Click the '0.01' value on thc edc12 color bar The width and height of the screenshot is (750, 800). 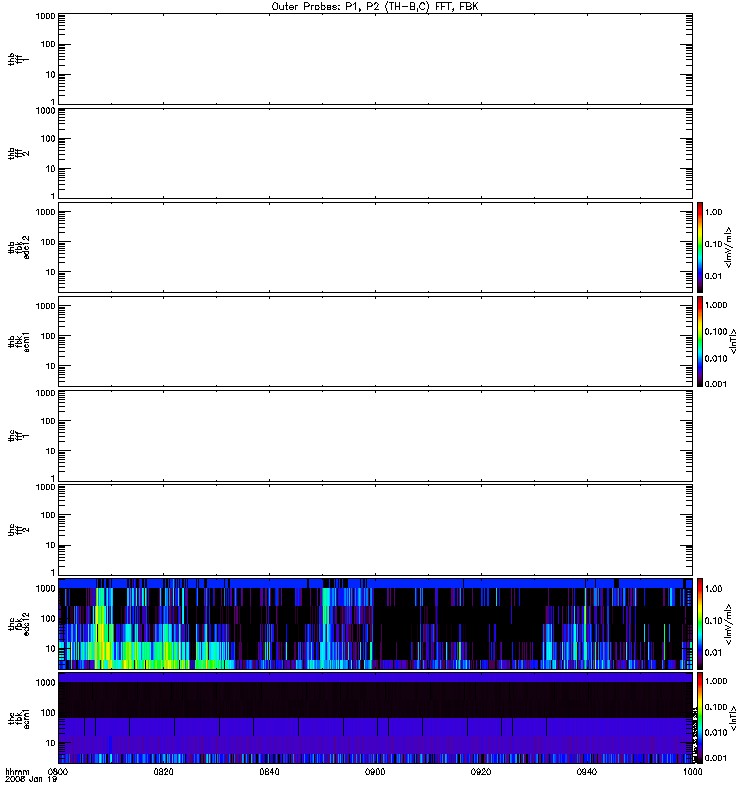tap(713, 653)
